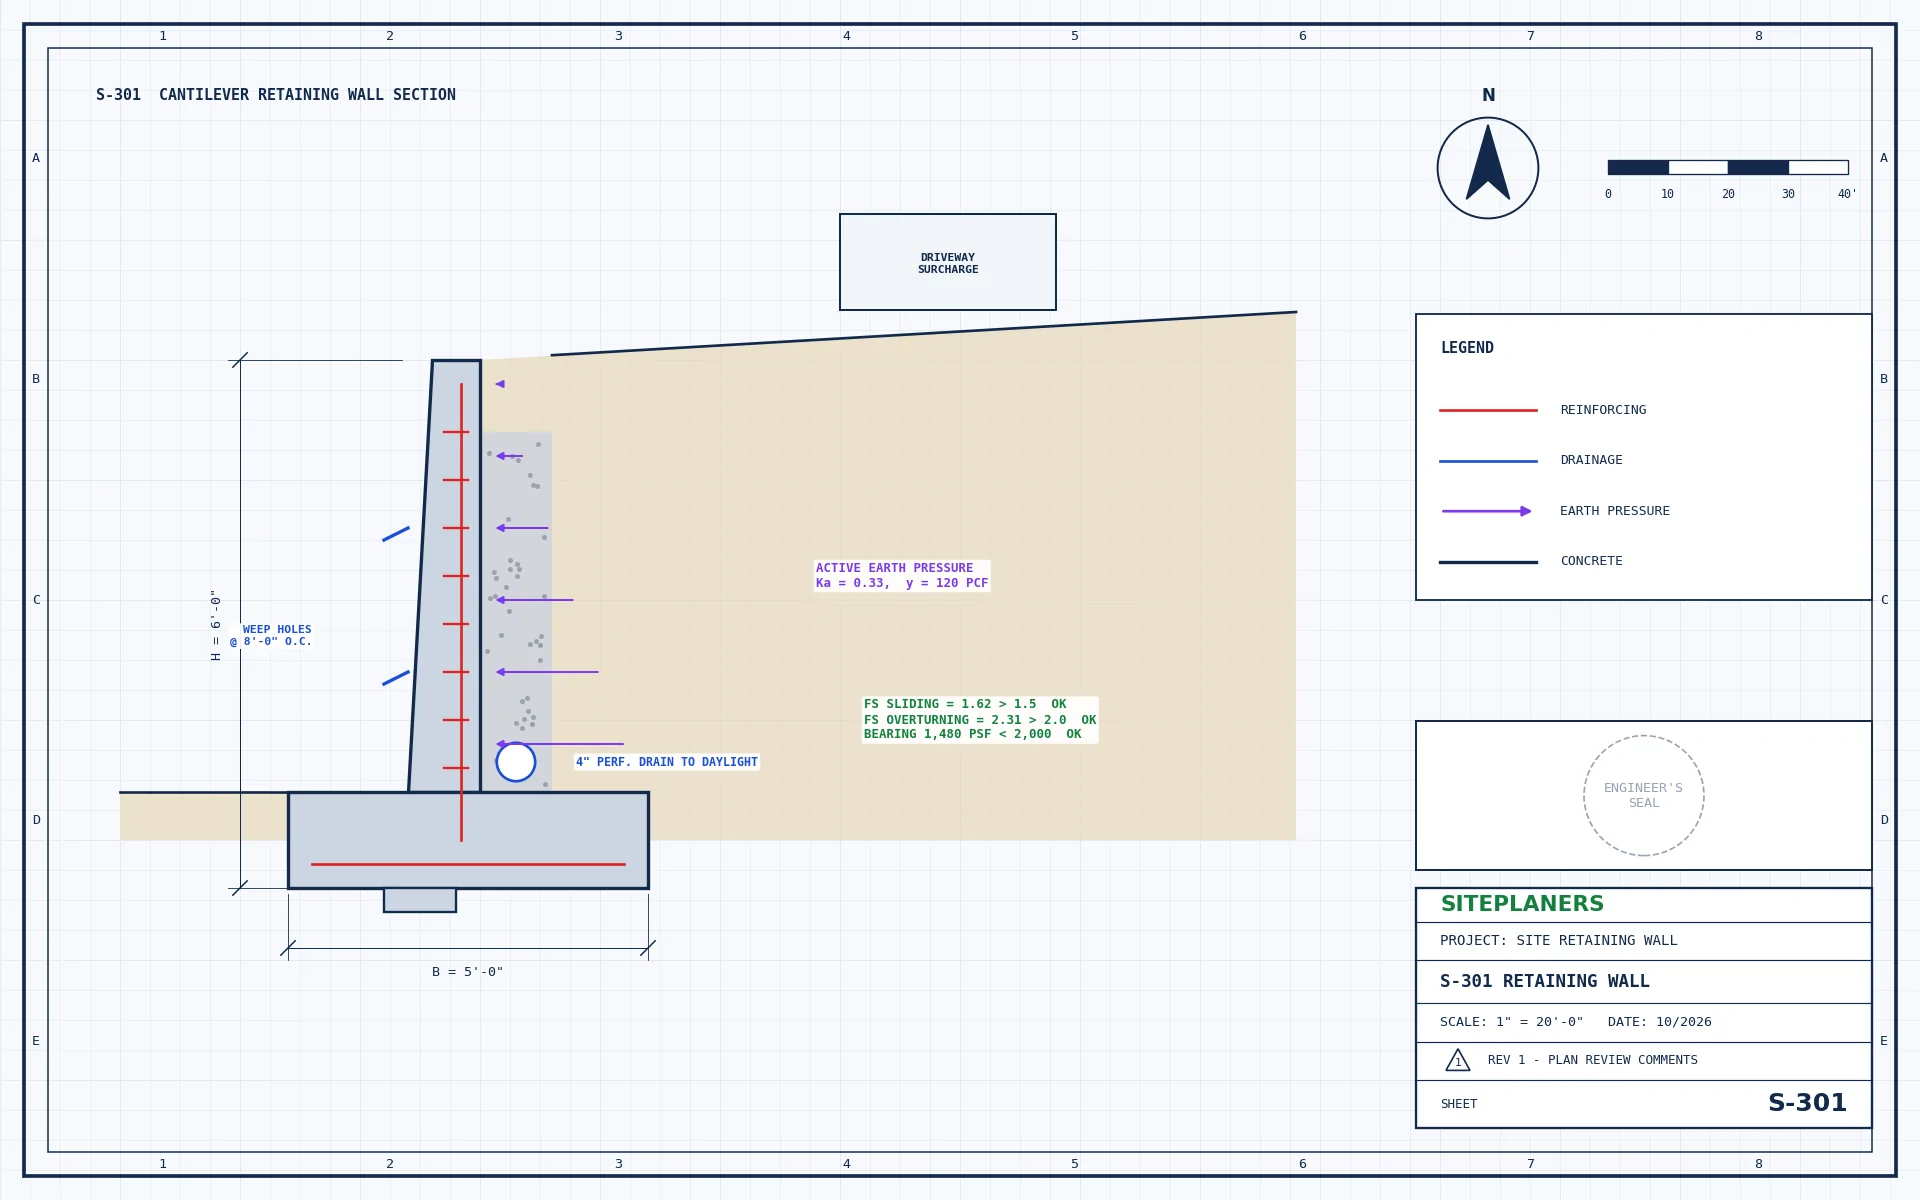Click the perforated drain pipe circle
Viewport: 1920px width, 1200px height.
click(x=516, y=762)
